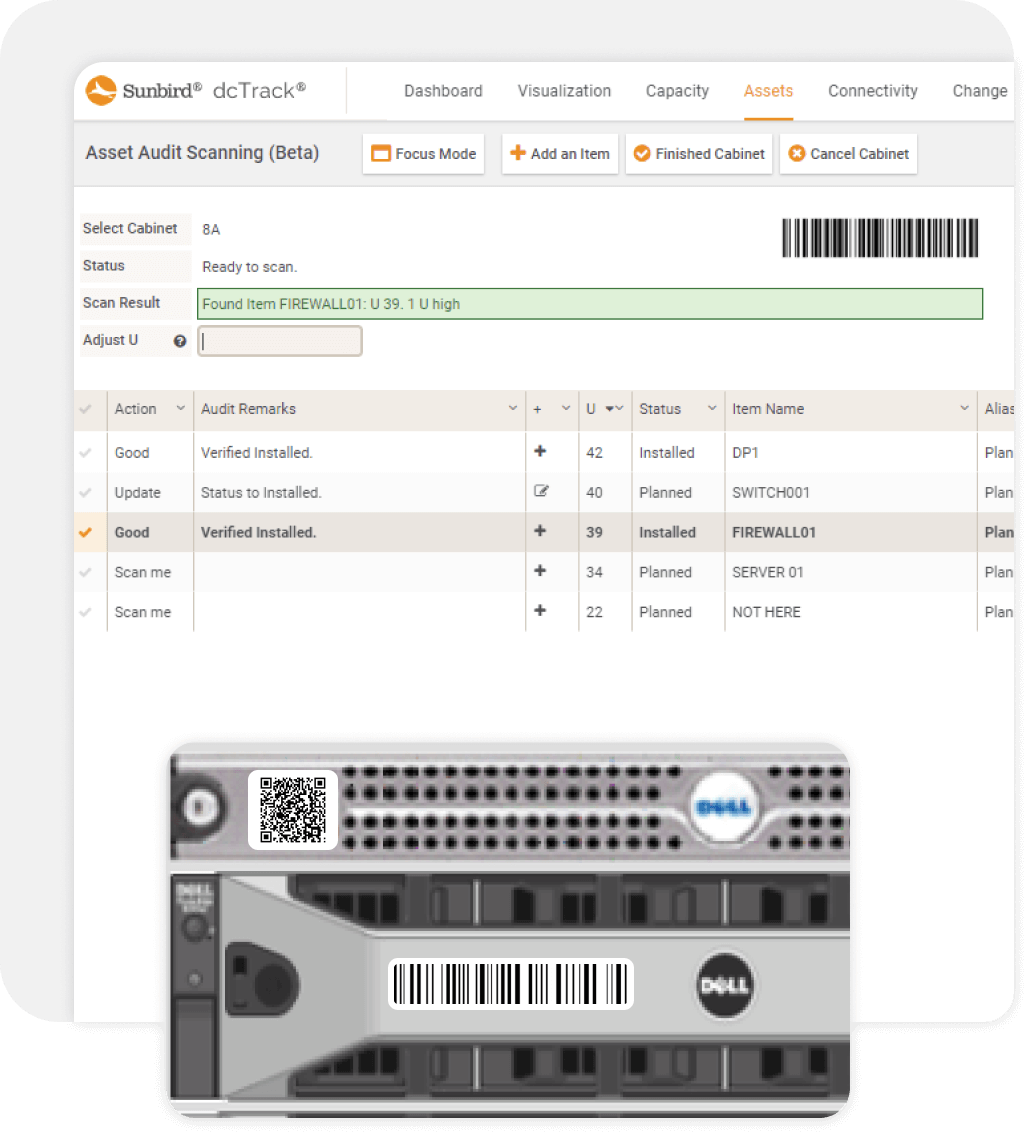Viewport: 1030px width, 1136px height.
Task: Toggle the select-all checkmark in the table header
Action: pos(85,409)
